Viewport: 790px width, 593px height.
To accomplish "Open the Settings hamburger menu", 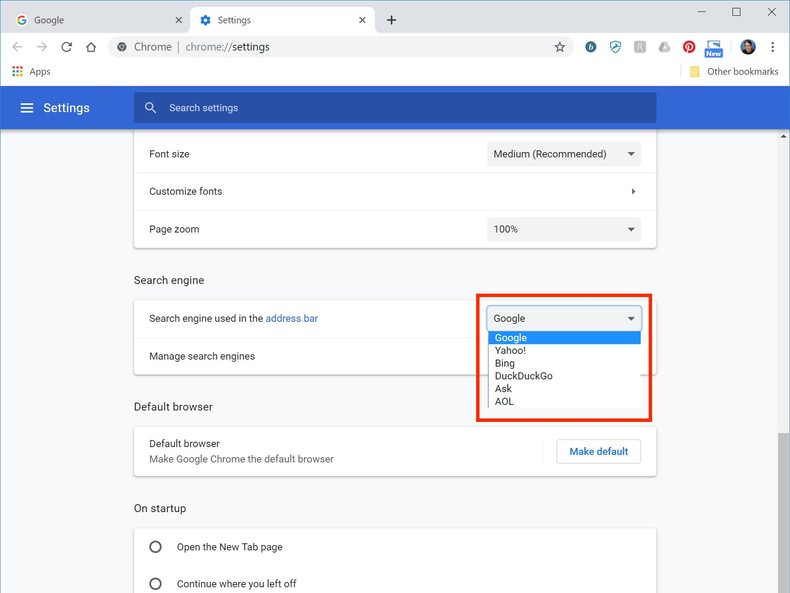I will coord(27,108).
